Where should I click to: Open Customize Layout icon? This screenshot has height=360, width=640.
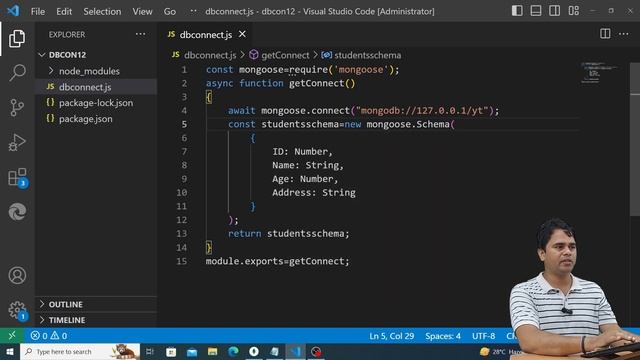click(573, 11)
